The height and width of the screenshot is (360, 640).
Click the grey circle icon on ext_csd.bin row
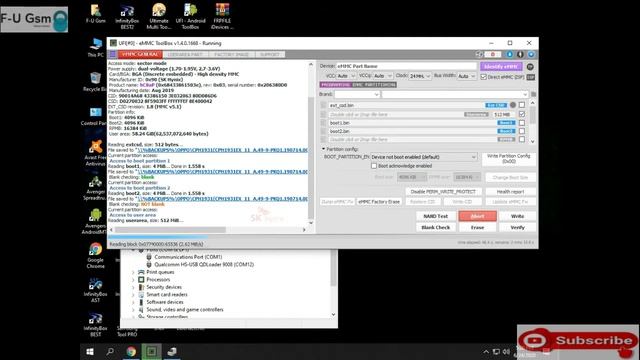(513, 105)
